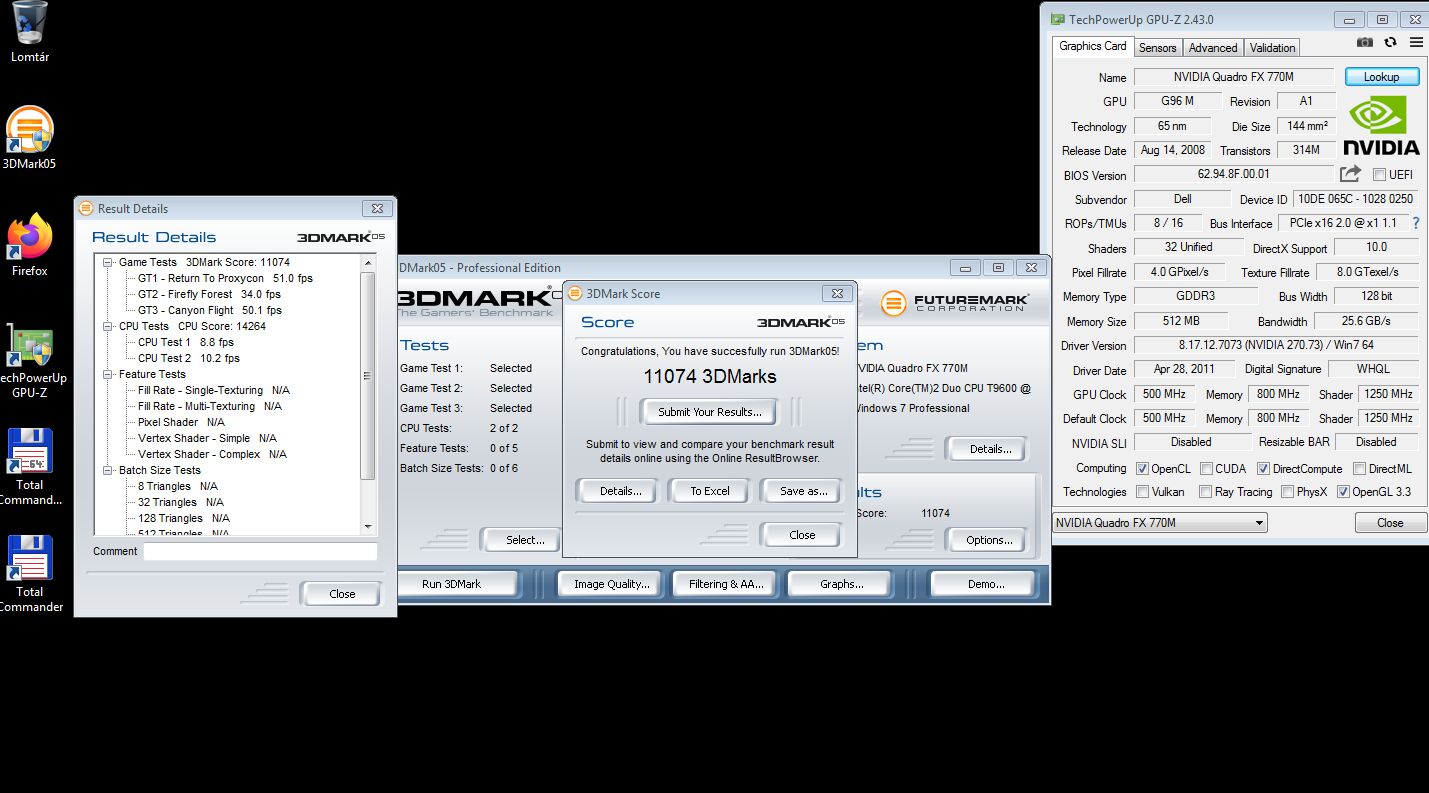The image size is (1429, 793).
Task: Click the GPU-Z refresh icon
Action: (1390, 42)
